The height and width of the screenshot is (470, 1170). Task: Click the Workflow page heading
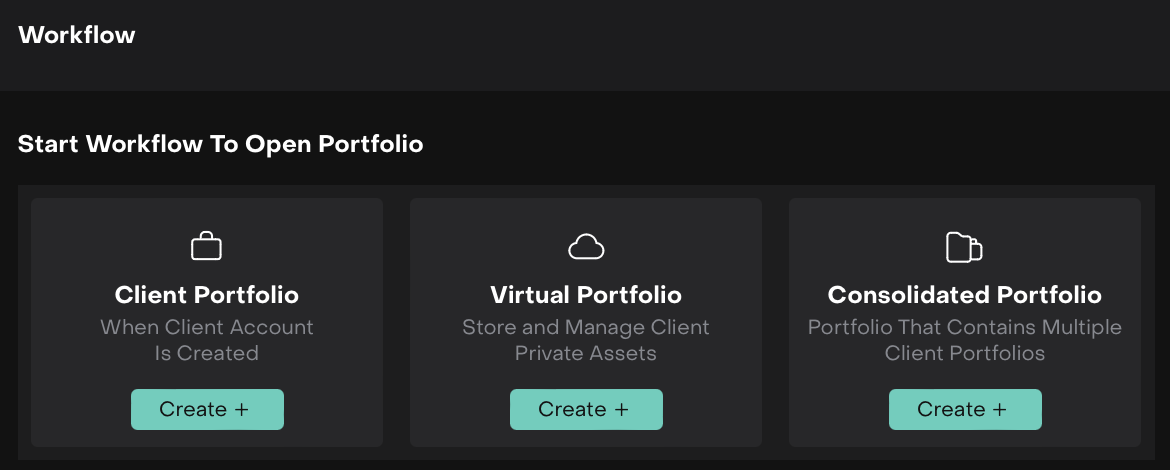click(x=77, y=35)
